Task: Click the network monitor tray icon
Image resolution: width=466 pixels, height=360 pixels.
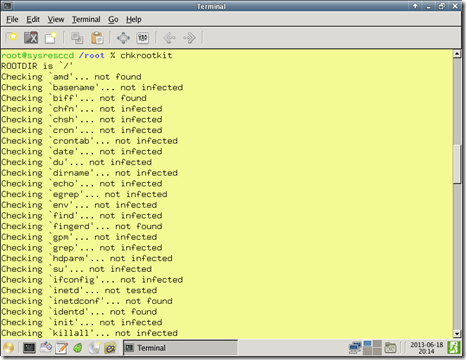Action: (355, 348)
